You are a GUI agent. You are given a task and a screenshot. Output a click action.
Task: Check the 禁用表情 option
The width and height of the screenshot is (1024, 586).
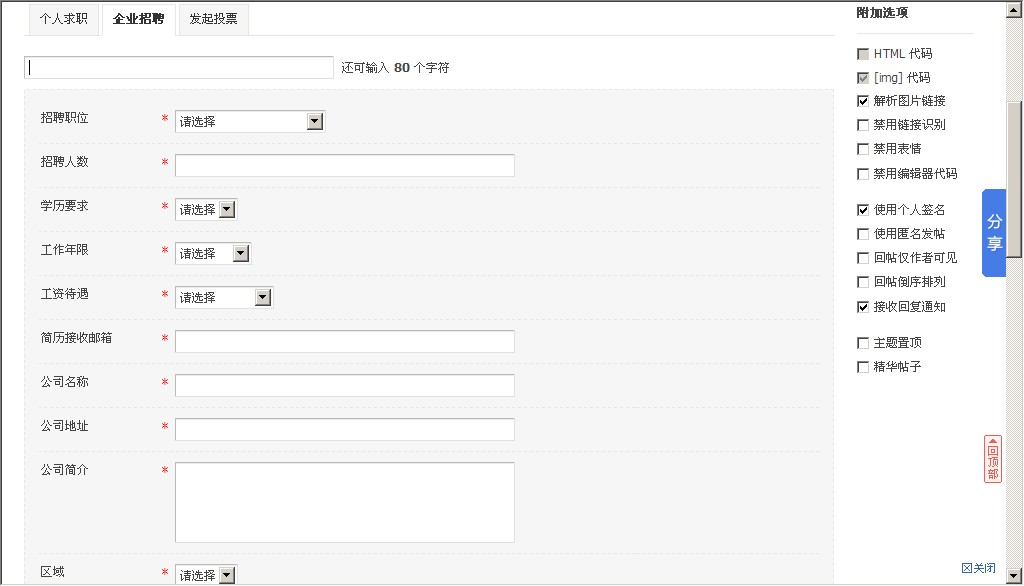pyautogui.click(x=863, y=149)
